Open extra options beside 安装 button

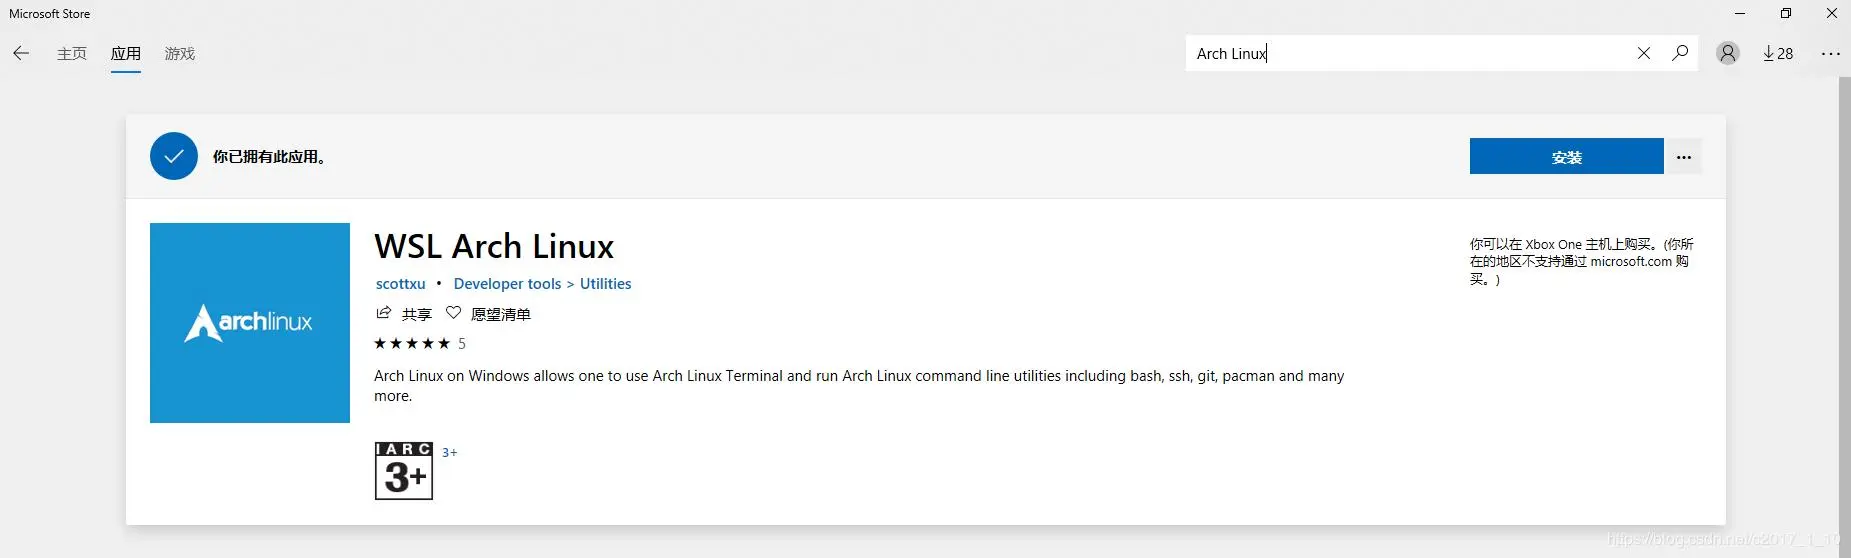[x=1684, y=157]
